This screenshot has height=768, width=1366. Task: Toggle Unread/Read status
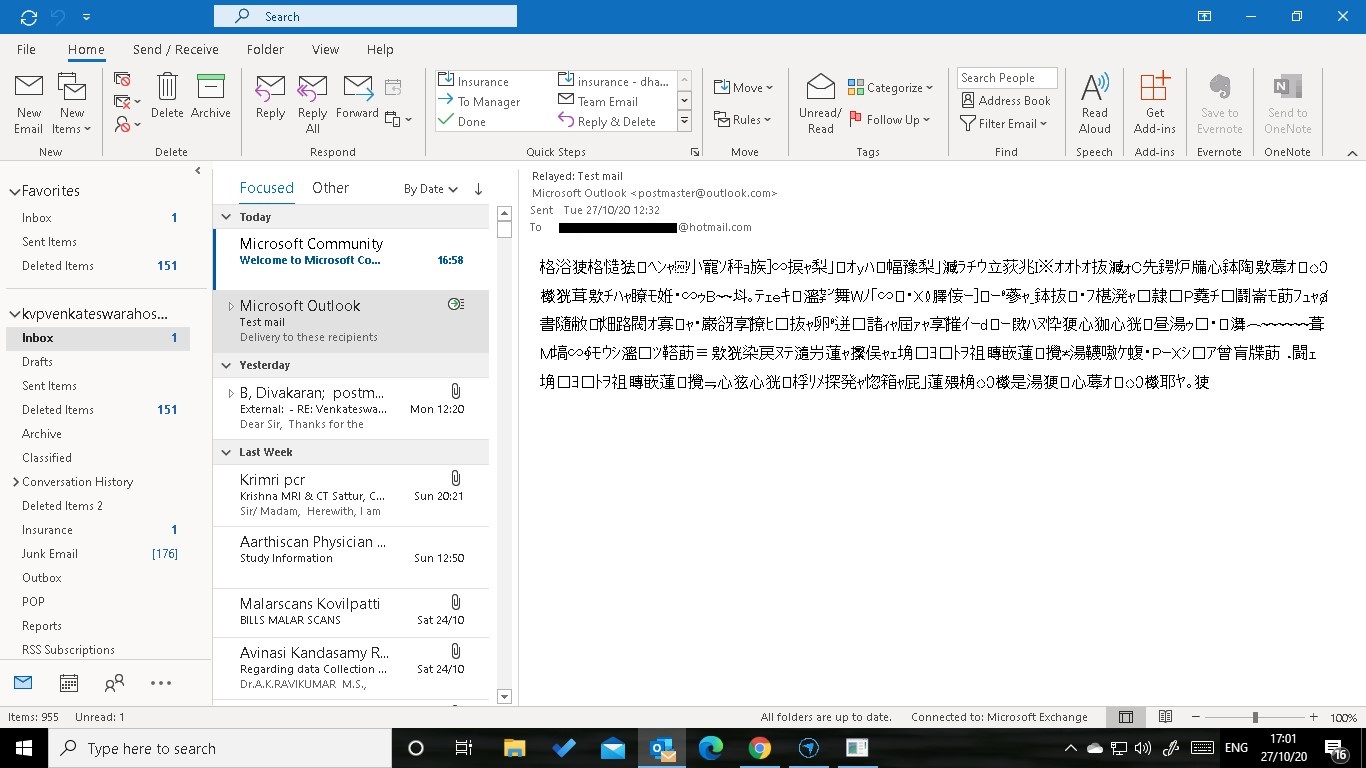pos(820,103)
